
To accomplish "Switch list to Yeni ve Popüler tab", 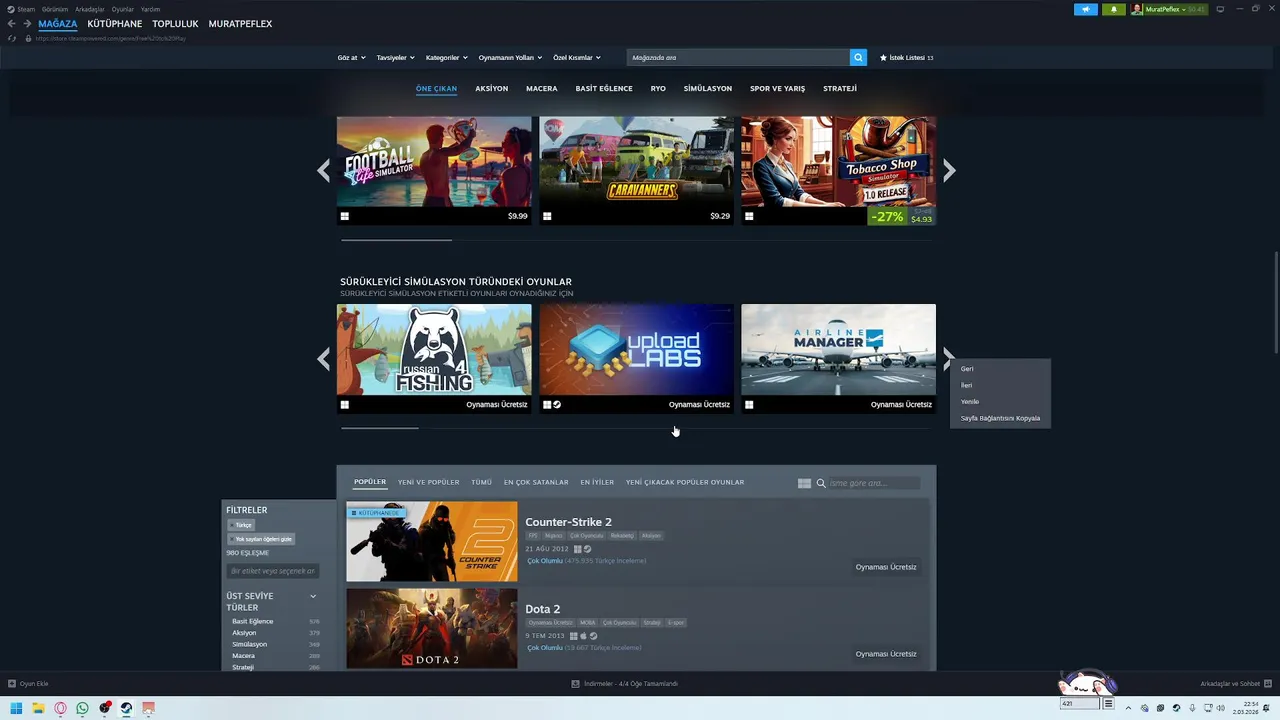I will pos(429,482).
